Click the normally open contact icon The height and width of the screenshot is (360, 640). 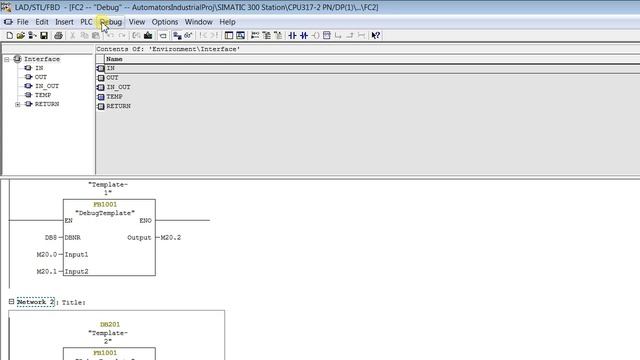(x=292, y=36)
